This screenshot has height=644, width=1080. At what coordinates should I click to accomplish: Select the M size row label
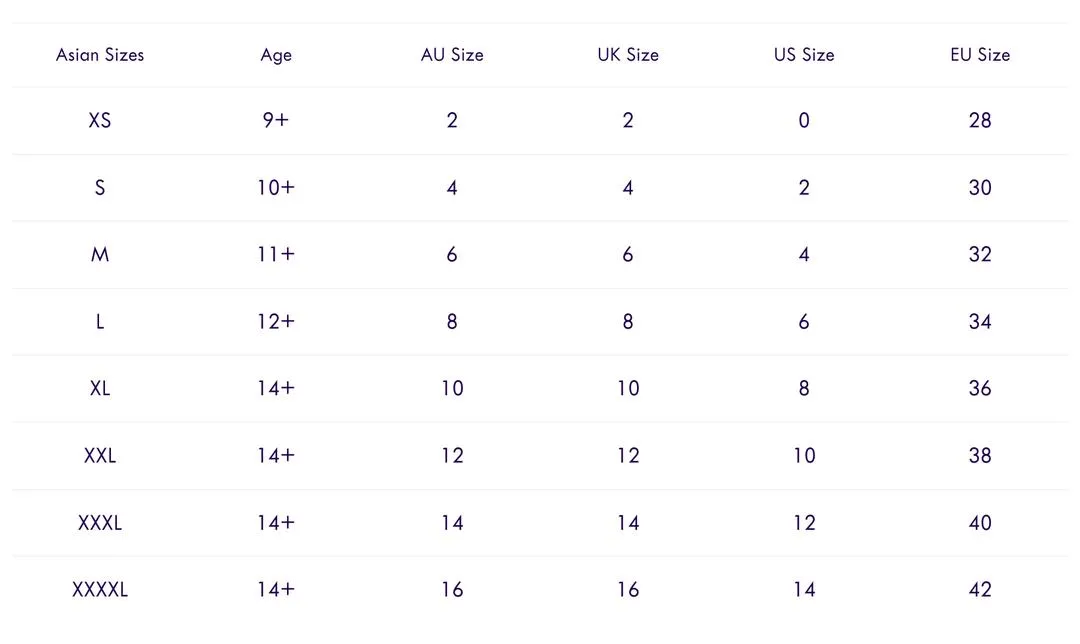coord(100,254)
